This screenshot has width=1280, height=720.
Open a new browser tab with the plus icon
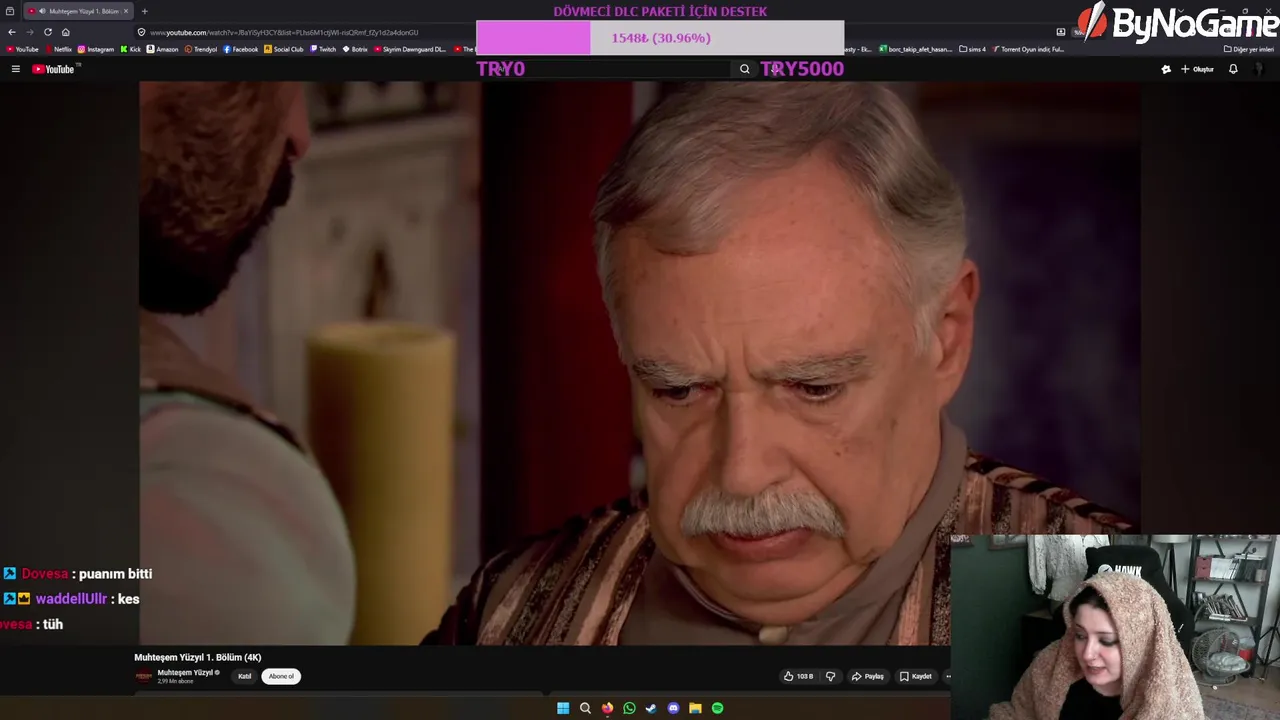(144, 11)
